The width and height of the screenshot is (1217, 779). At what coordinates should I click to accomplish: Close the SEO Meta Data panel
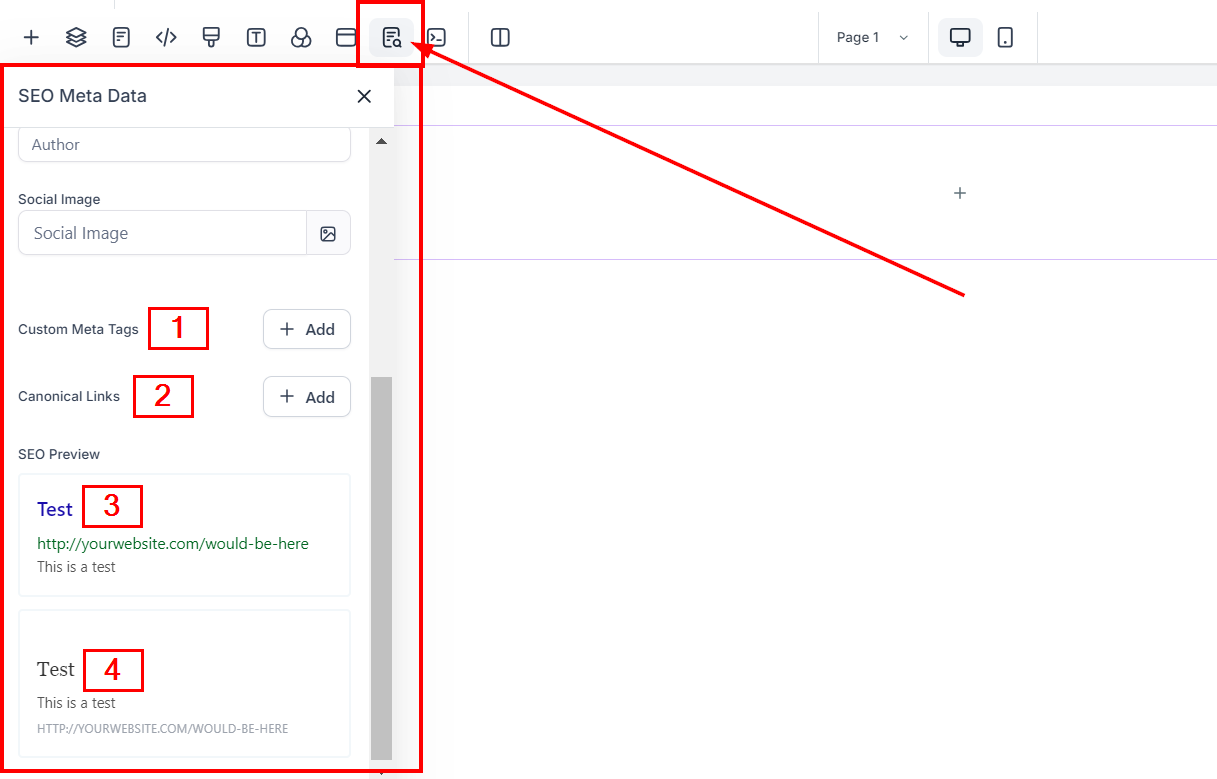click(364, 96)
